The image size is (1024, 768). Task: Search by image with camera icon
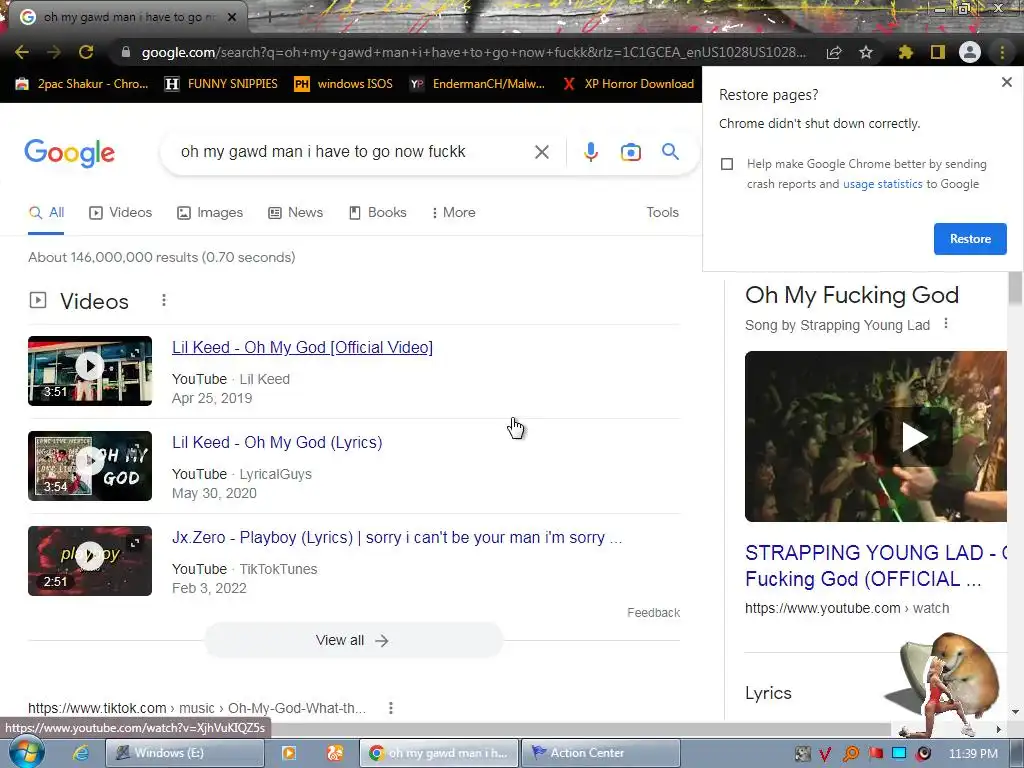click(x=630, y=152)
